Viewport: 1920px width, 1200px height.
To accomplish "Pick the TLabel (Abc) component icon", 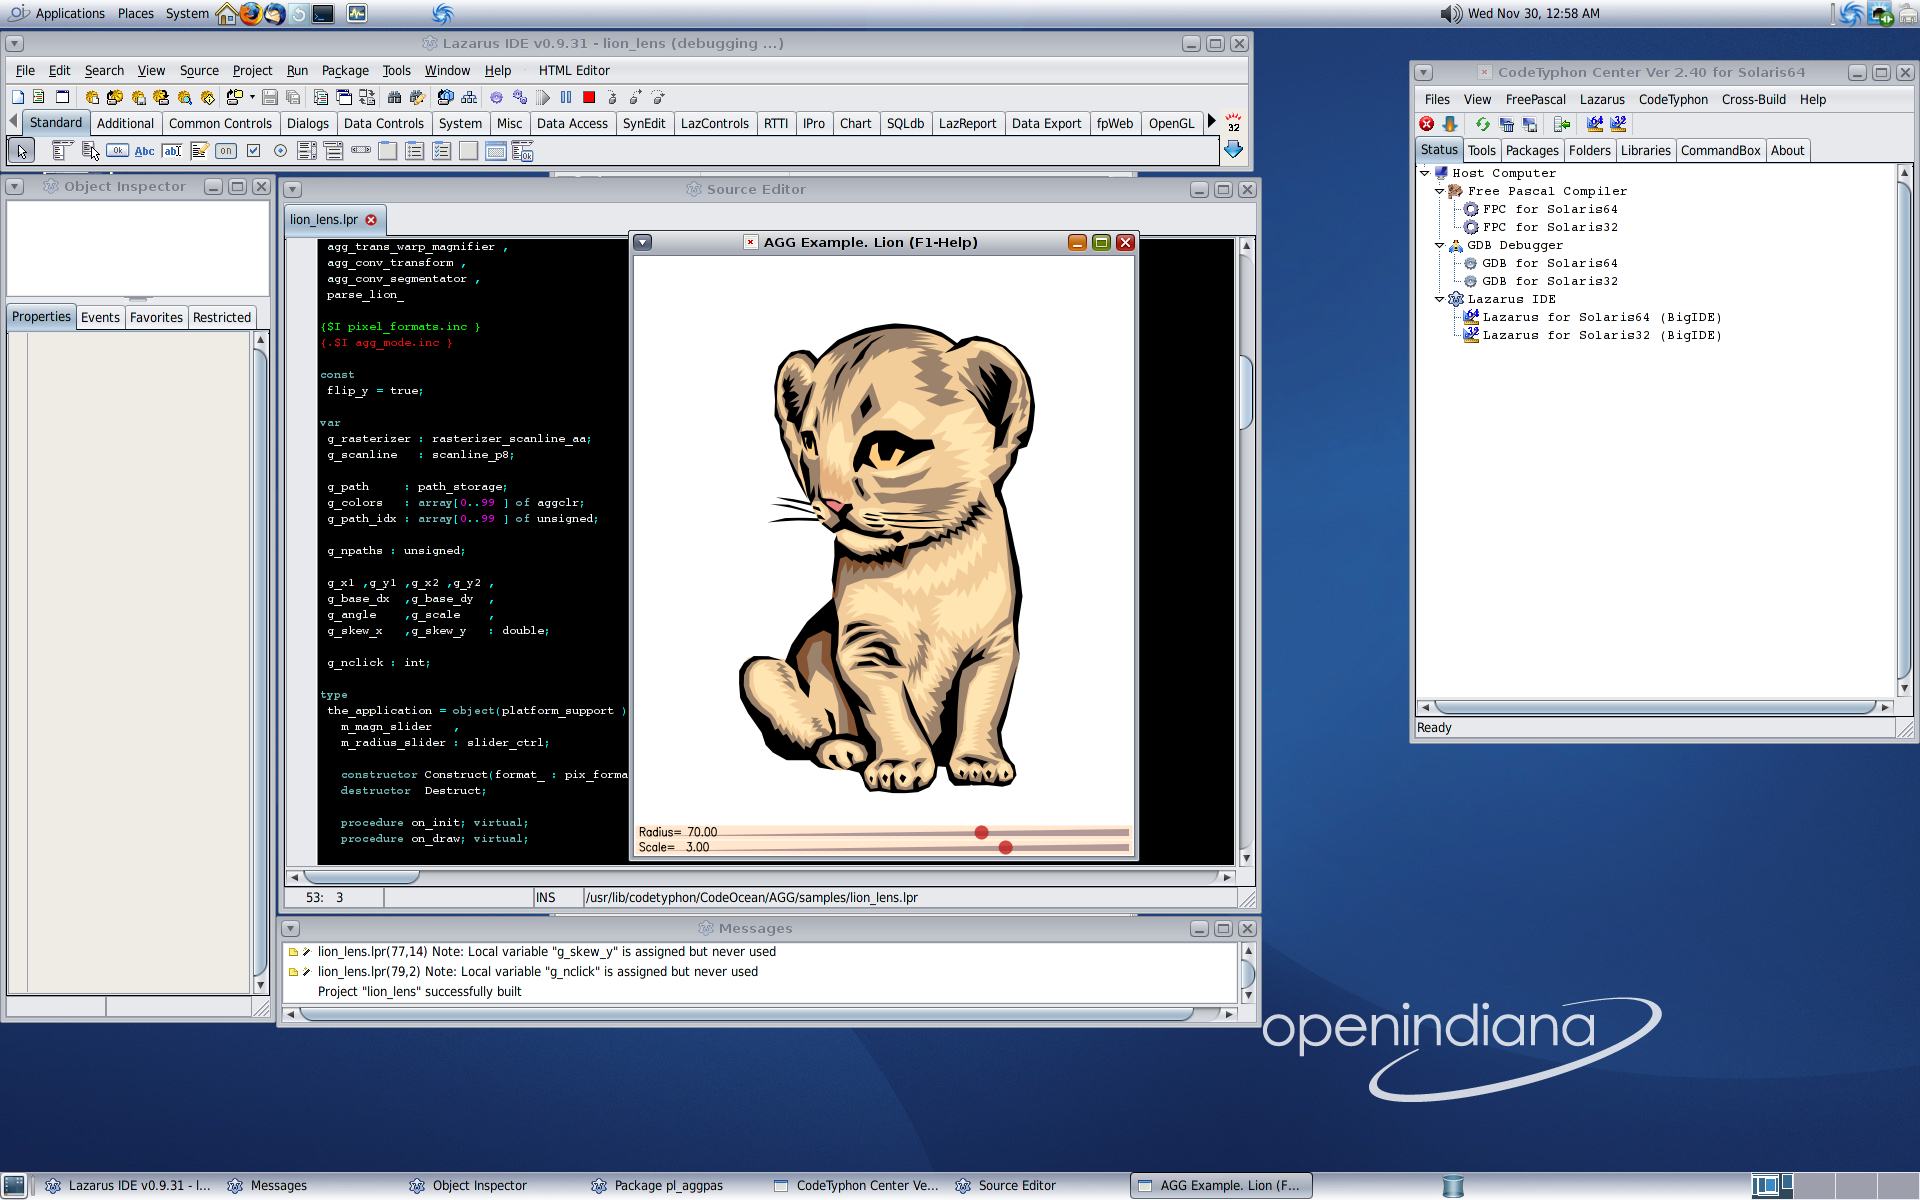I will point(144,151).
